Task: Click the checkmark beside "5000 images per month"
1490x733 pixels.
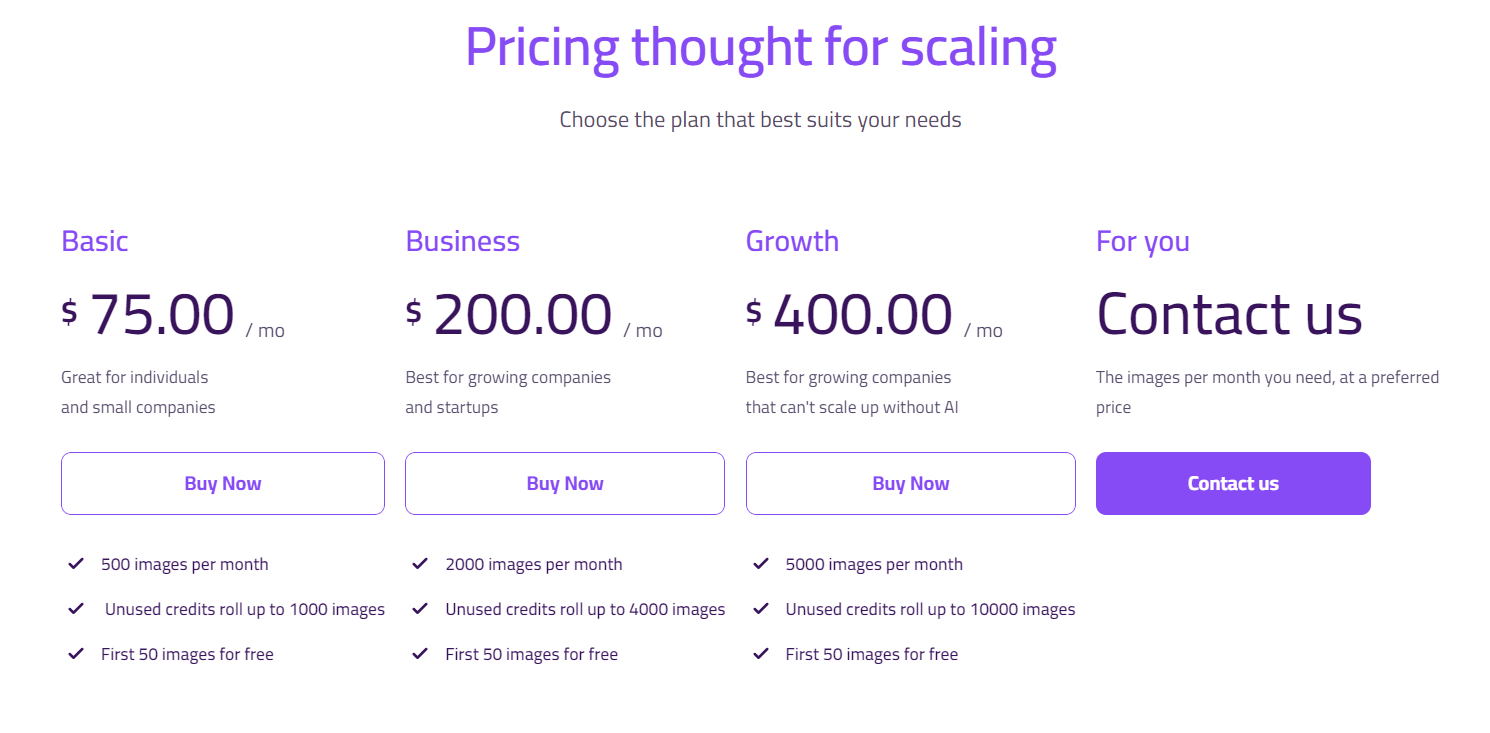Action: tap(760, 563)
